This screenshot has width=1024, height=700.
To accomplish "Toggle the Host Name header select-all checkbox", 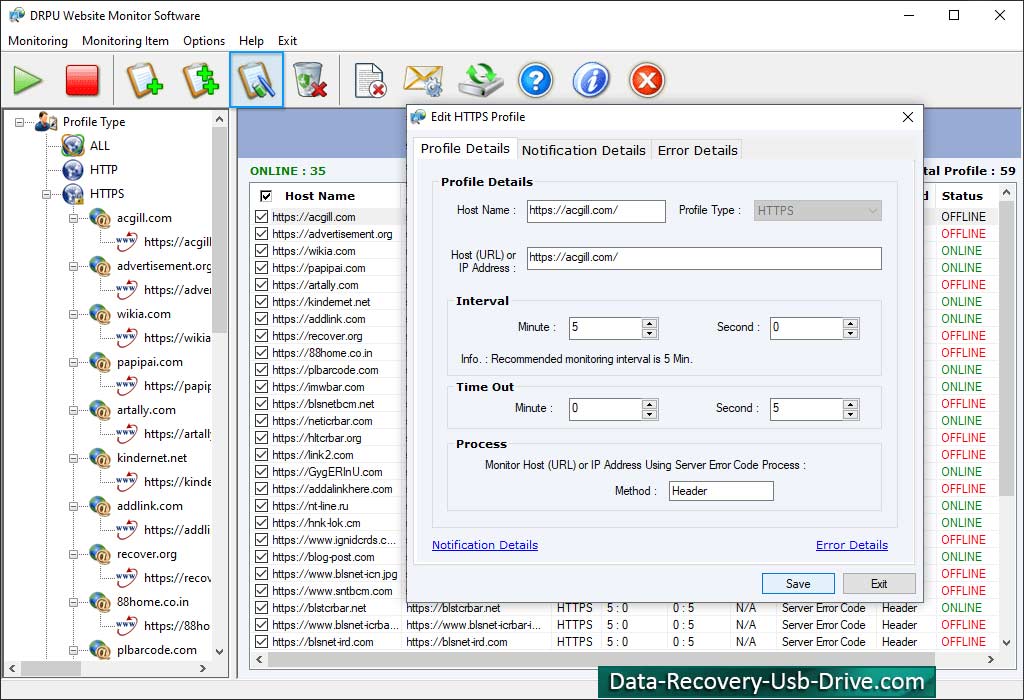I will tap(266, 196).
